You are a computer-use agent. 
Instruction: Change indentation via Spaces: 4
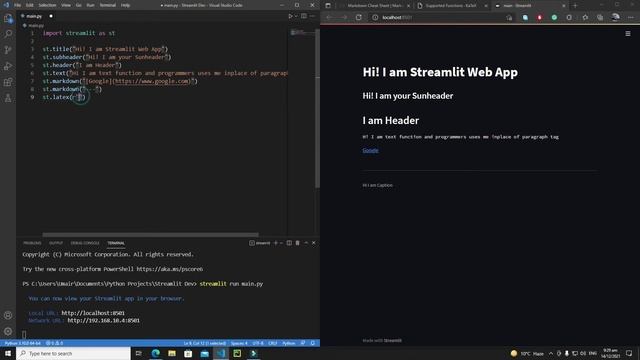[x=239, y=343]
